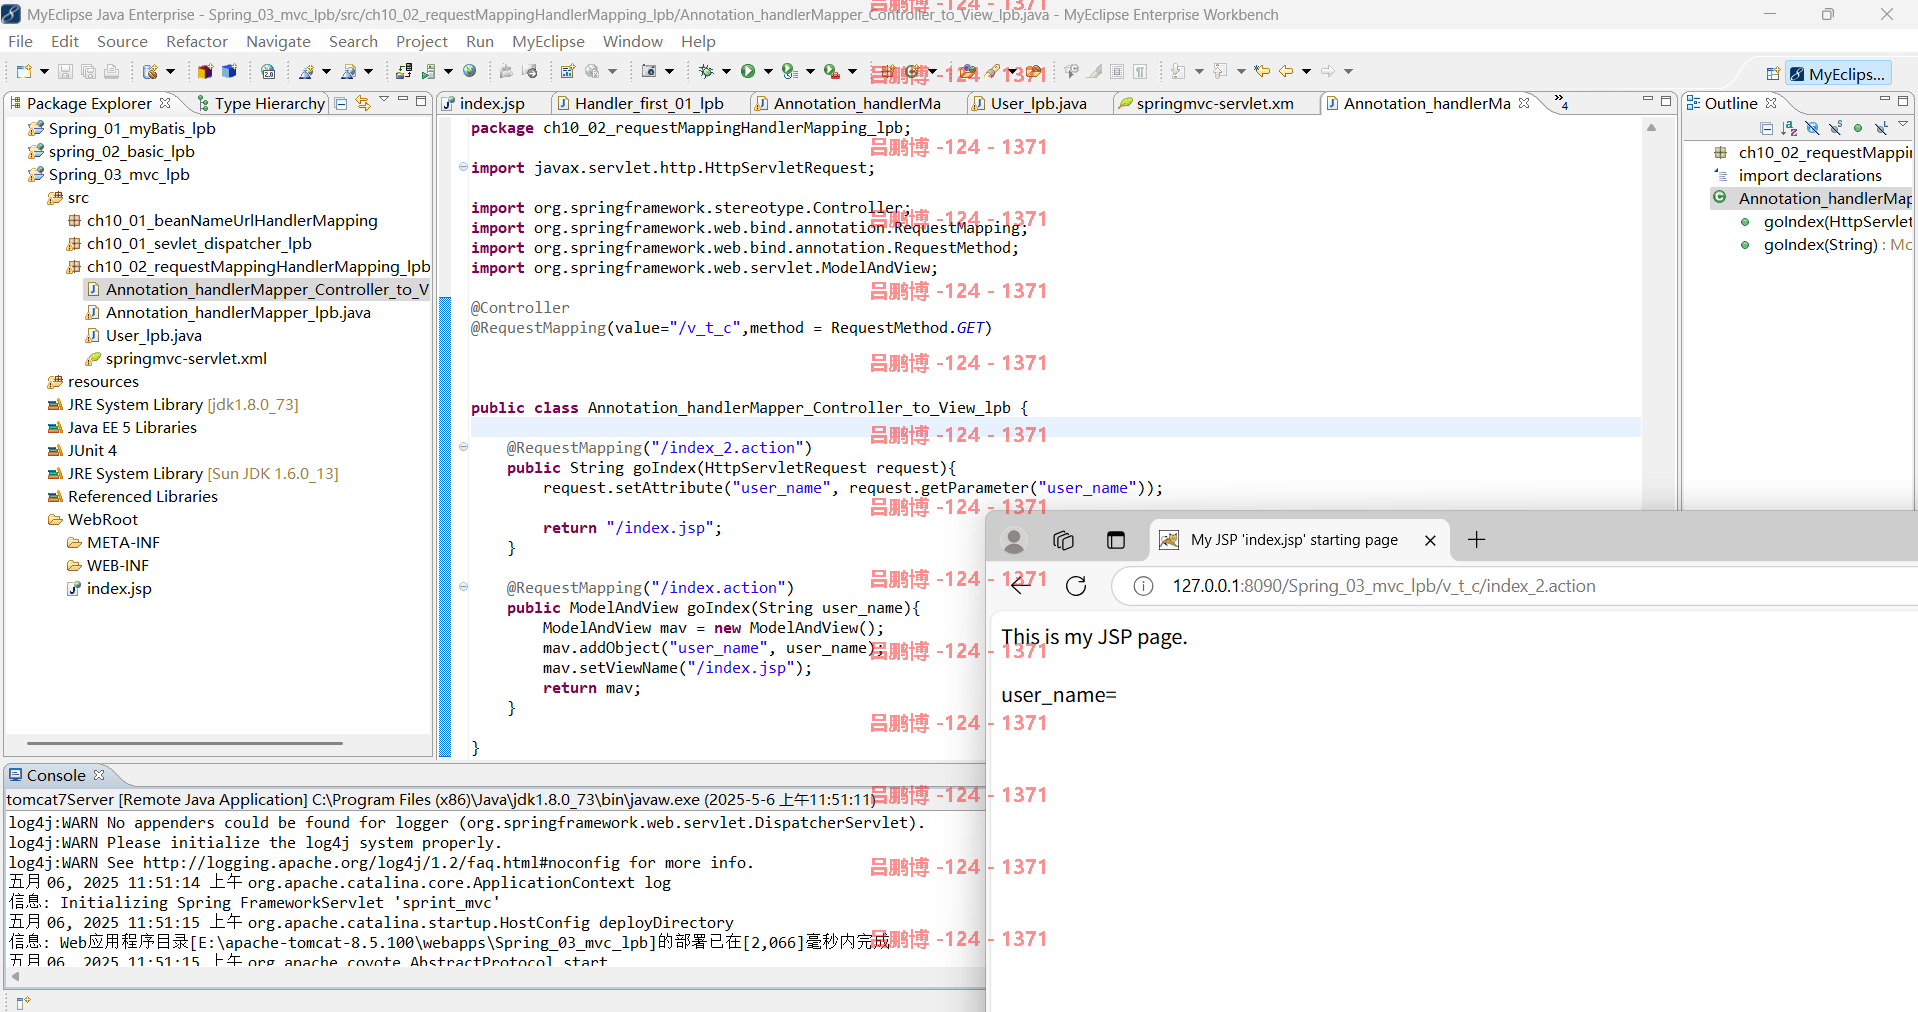Open the Back history dropdown arrow
Screen dimensions: 1918x1012
(1306, 71)
